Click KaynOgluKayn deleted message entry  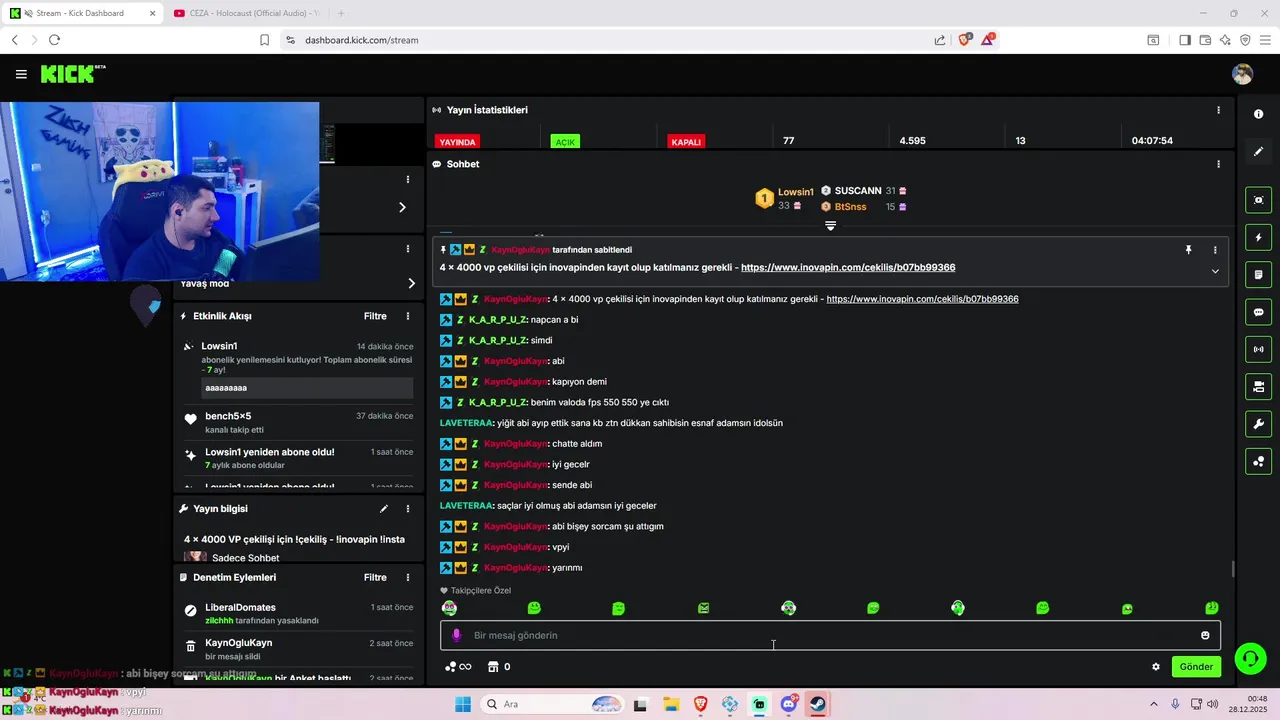click(x=297, y=649)
